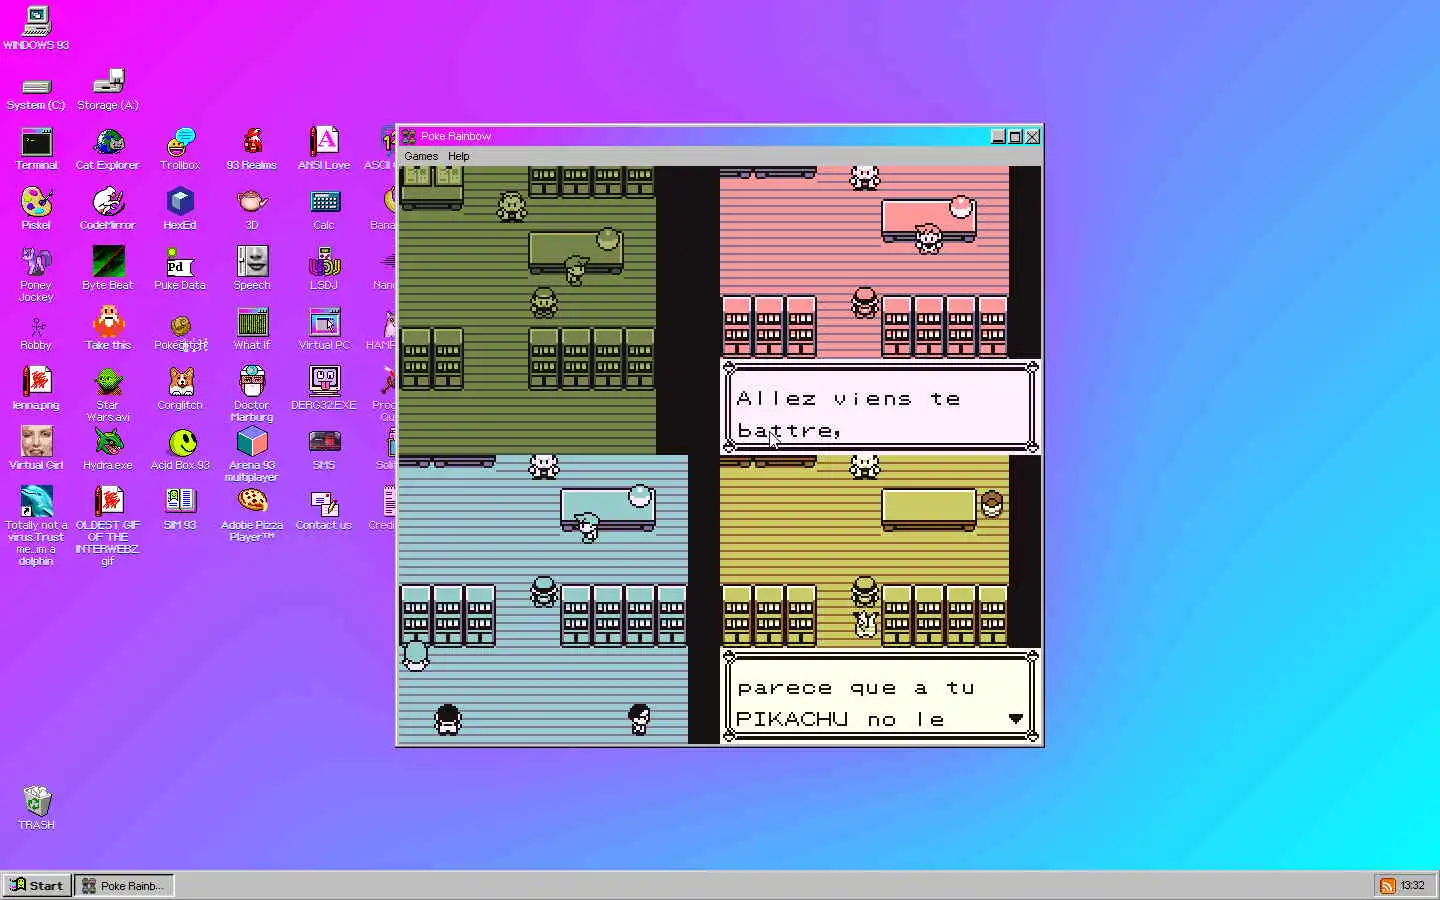Open OLDEST GIF OF THE INTERWEBZ.gif
This screenshot has width=1440, height=900.
108,525
